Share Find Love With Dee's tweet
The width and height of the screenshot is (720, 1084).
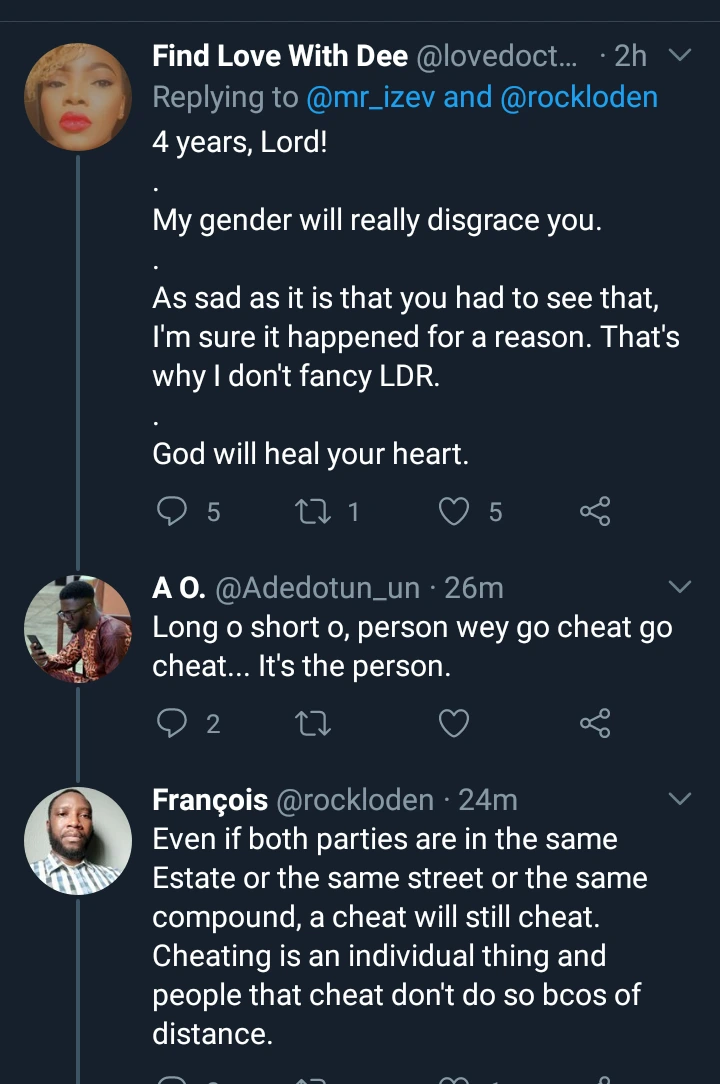click(594, 512)
